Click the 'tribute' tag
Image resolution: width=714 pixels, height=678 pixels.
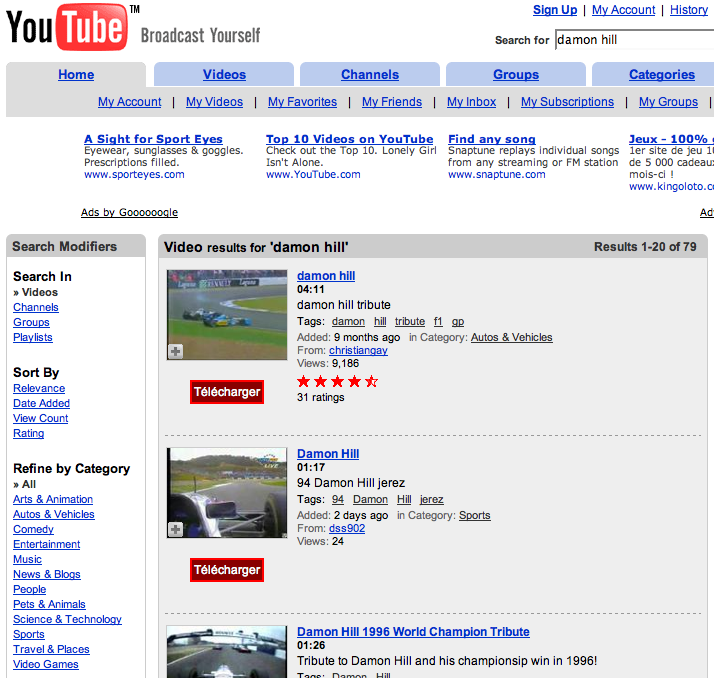click(410, 322)
